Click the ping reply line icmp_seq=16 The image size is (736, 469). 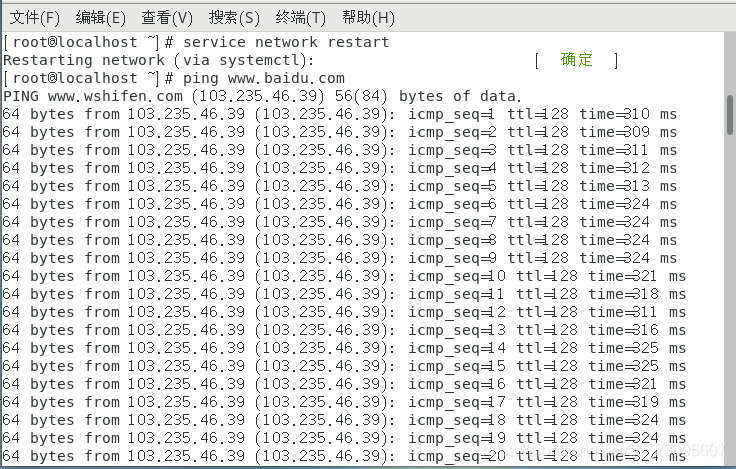coord(345,384)
